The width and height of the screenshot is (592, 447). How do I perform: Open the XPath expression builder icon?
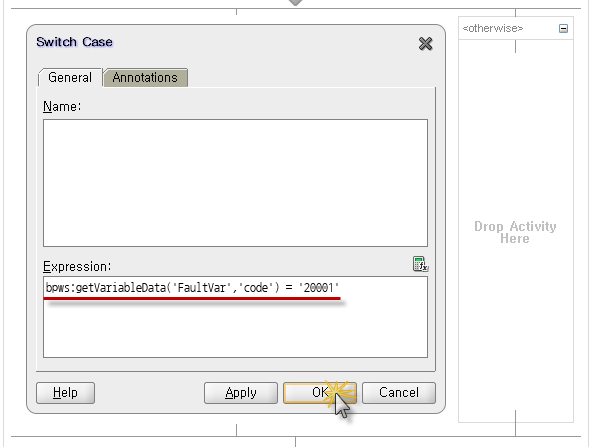click(420, 264)
